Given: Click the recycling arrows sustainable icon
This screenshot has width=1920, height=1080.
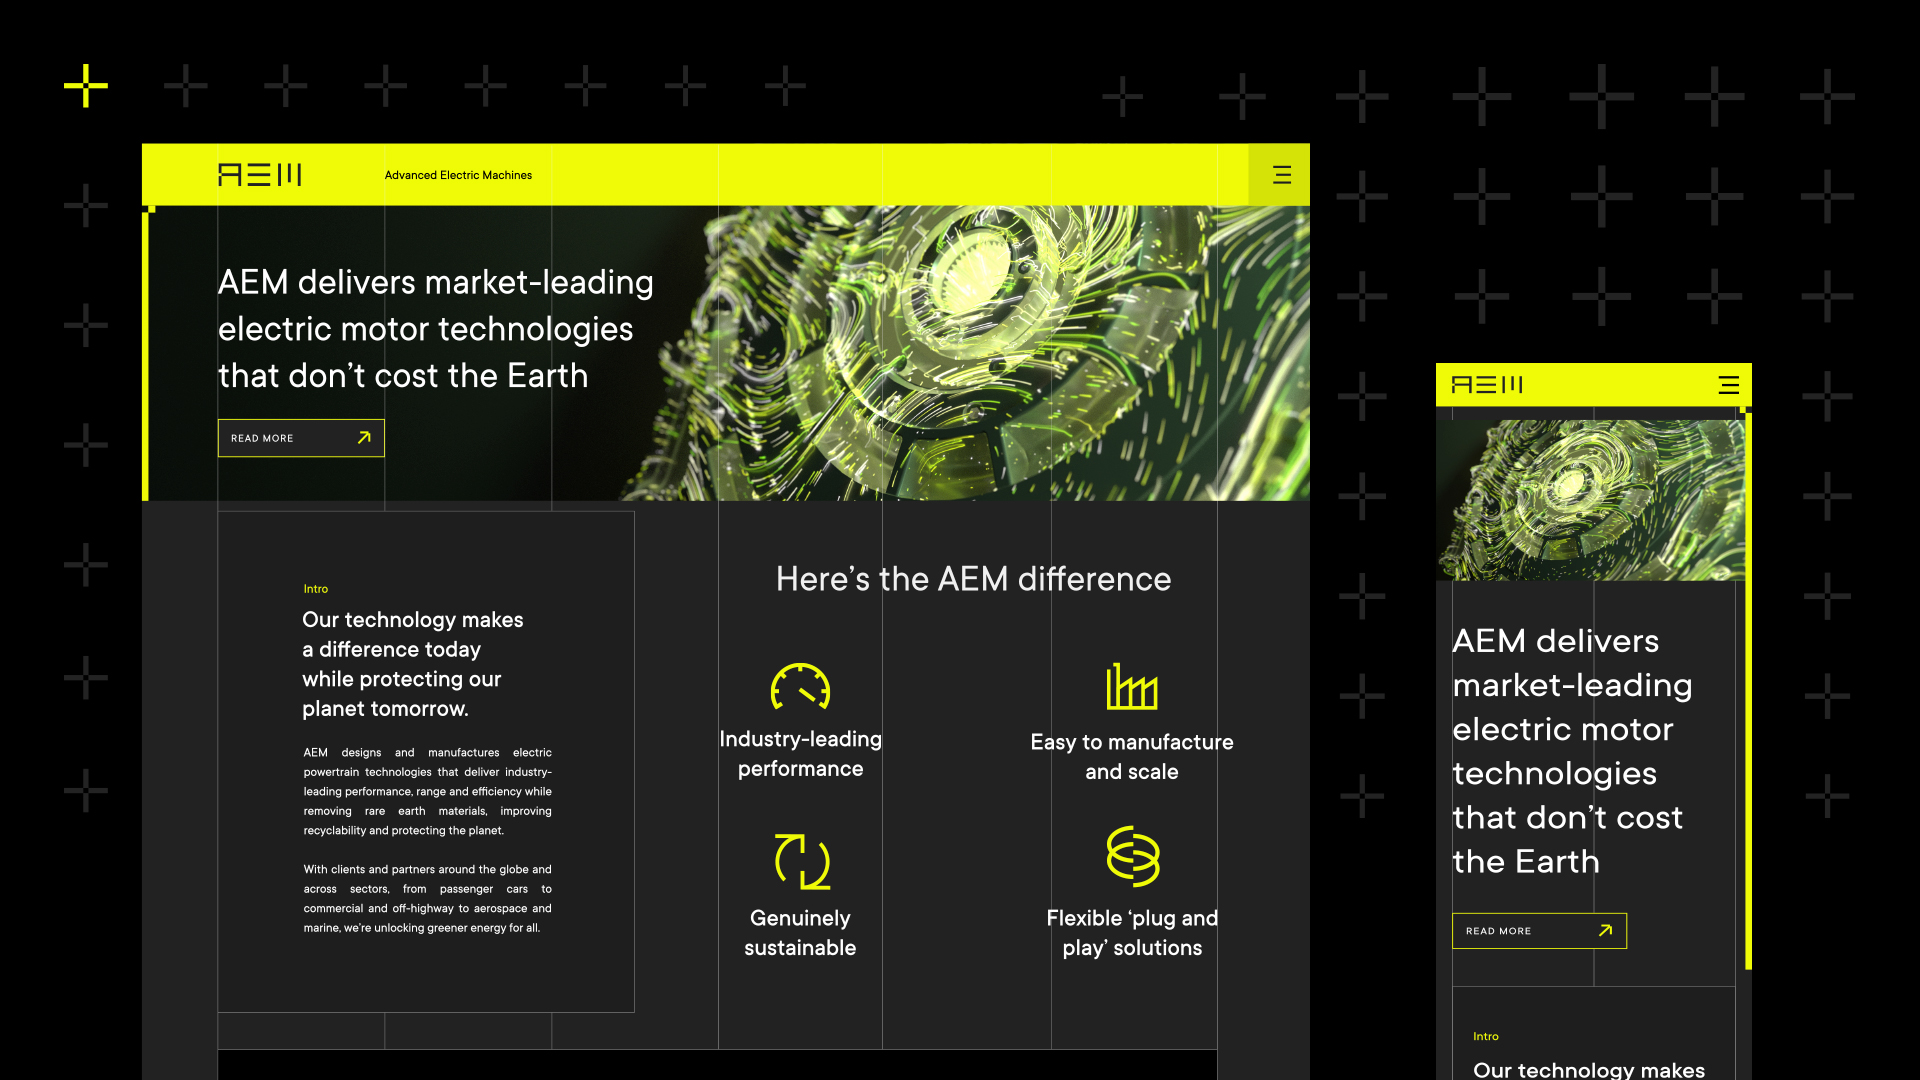Looking at the screenshot, I should click(x=802, y=861).
